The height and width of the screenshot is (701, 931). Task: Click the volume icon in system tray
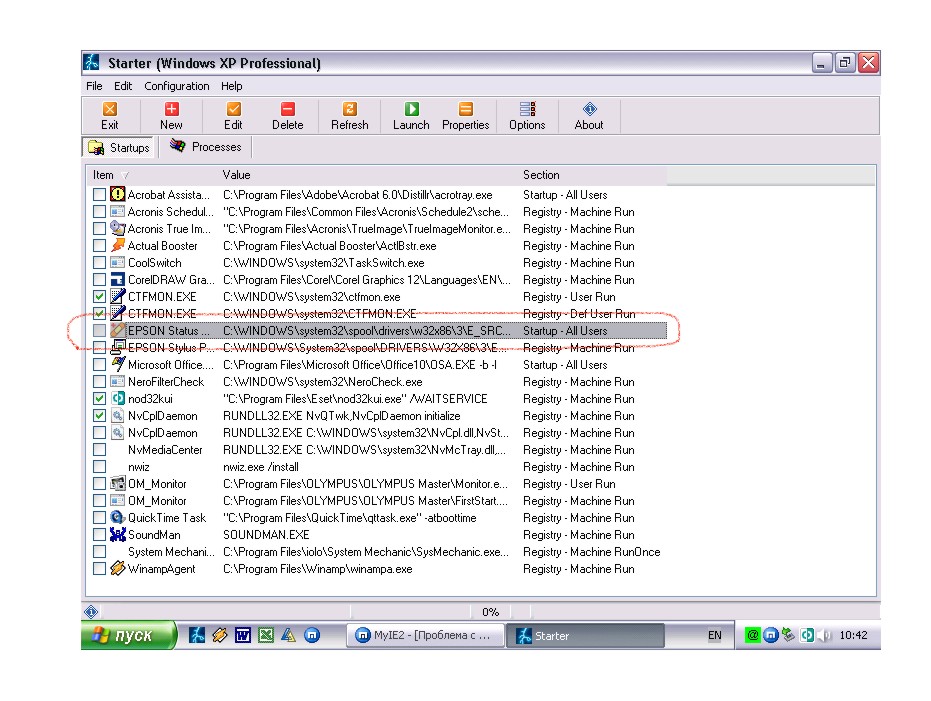coord(824,635)
